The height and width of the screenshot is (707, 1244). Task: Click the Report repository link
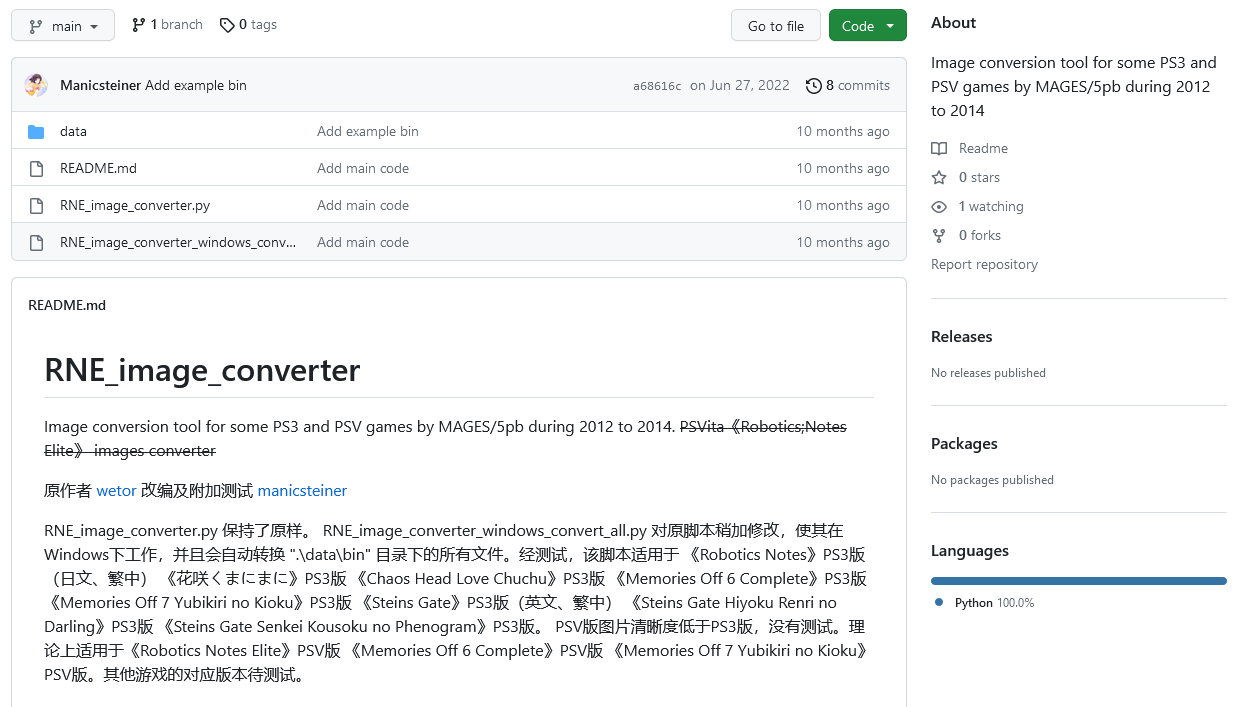(x=984, y=264)
